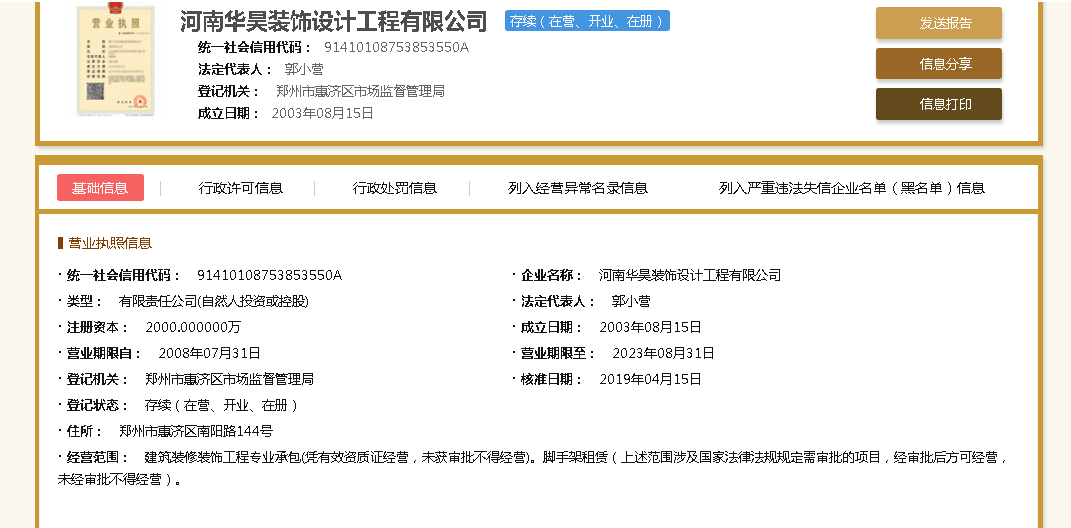Click the 信息打印 button
This screenshot has height=528, width=1071.
[x=938, y=104]
